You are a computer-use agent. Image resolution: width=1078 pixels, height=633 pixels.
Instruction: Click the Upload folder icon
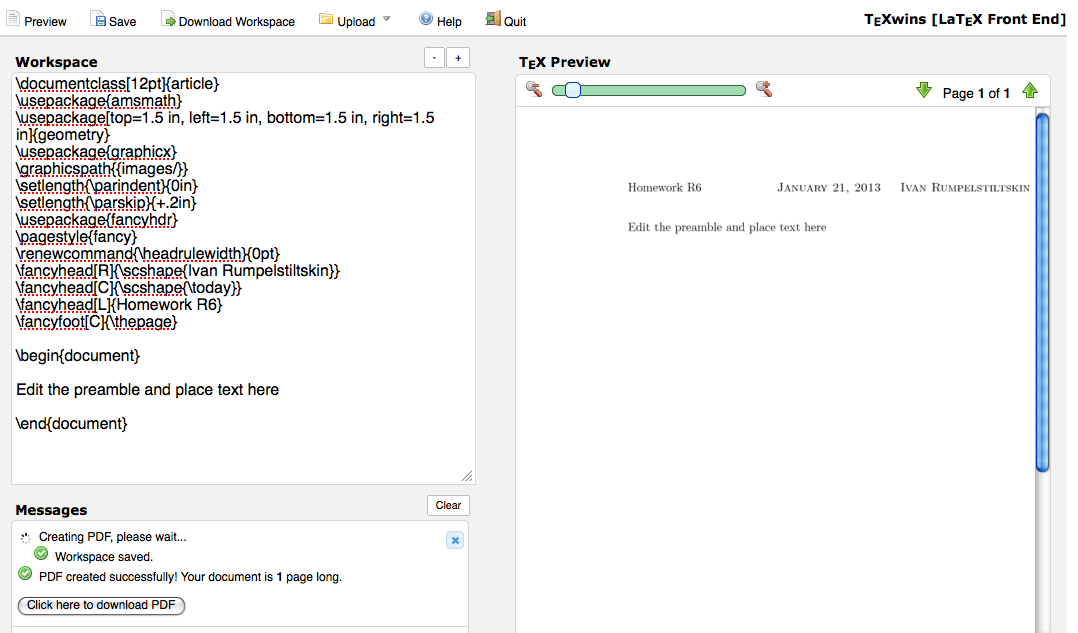[x=326, y=20]
